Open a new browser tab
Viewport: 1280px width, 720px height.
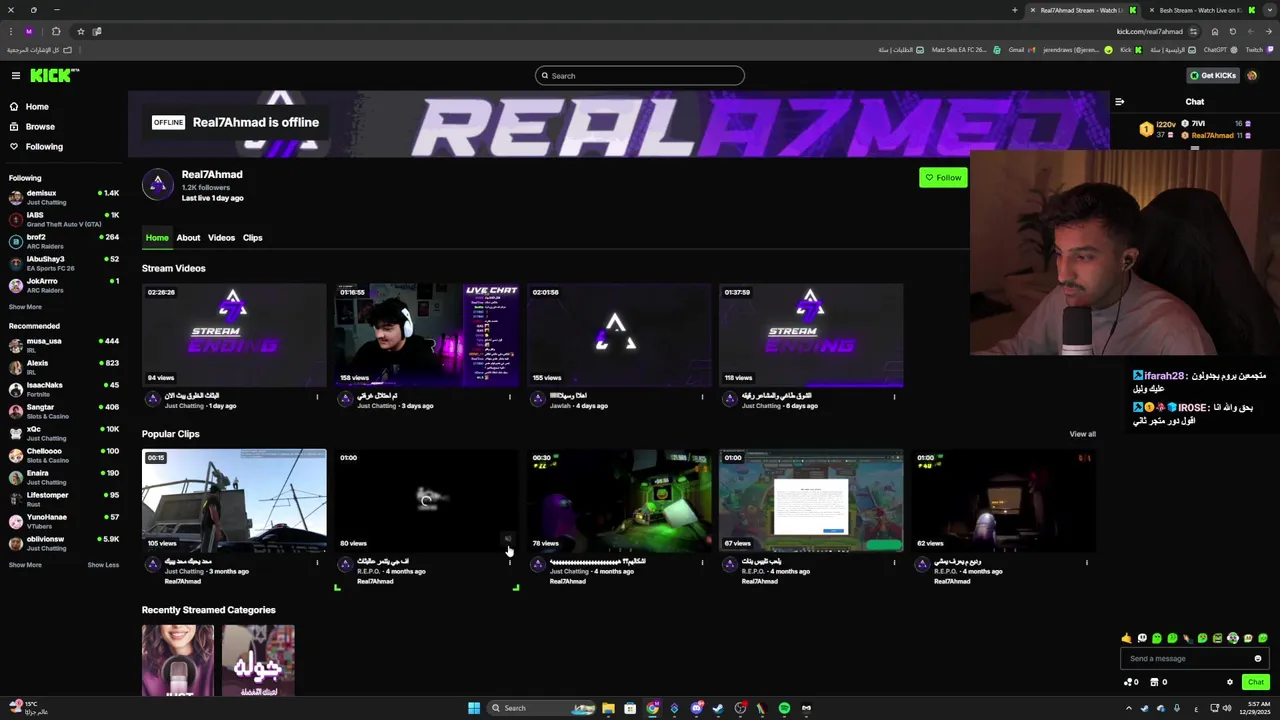point(1014,10)
